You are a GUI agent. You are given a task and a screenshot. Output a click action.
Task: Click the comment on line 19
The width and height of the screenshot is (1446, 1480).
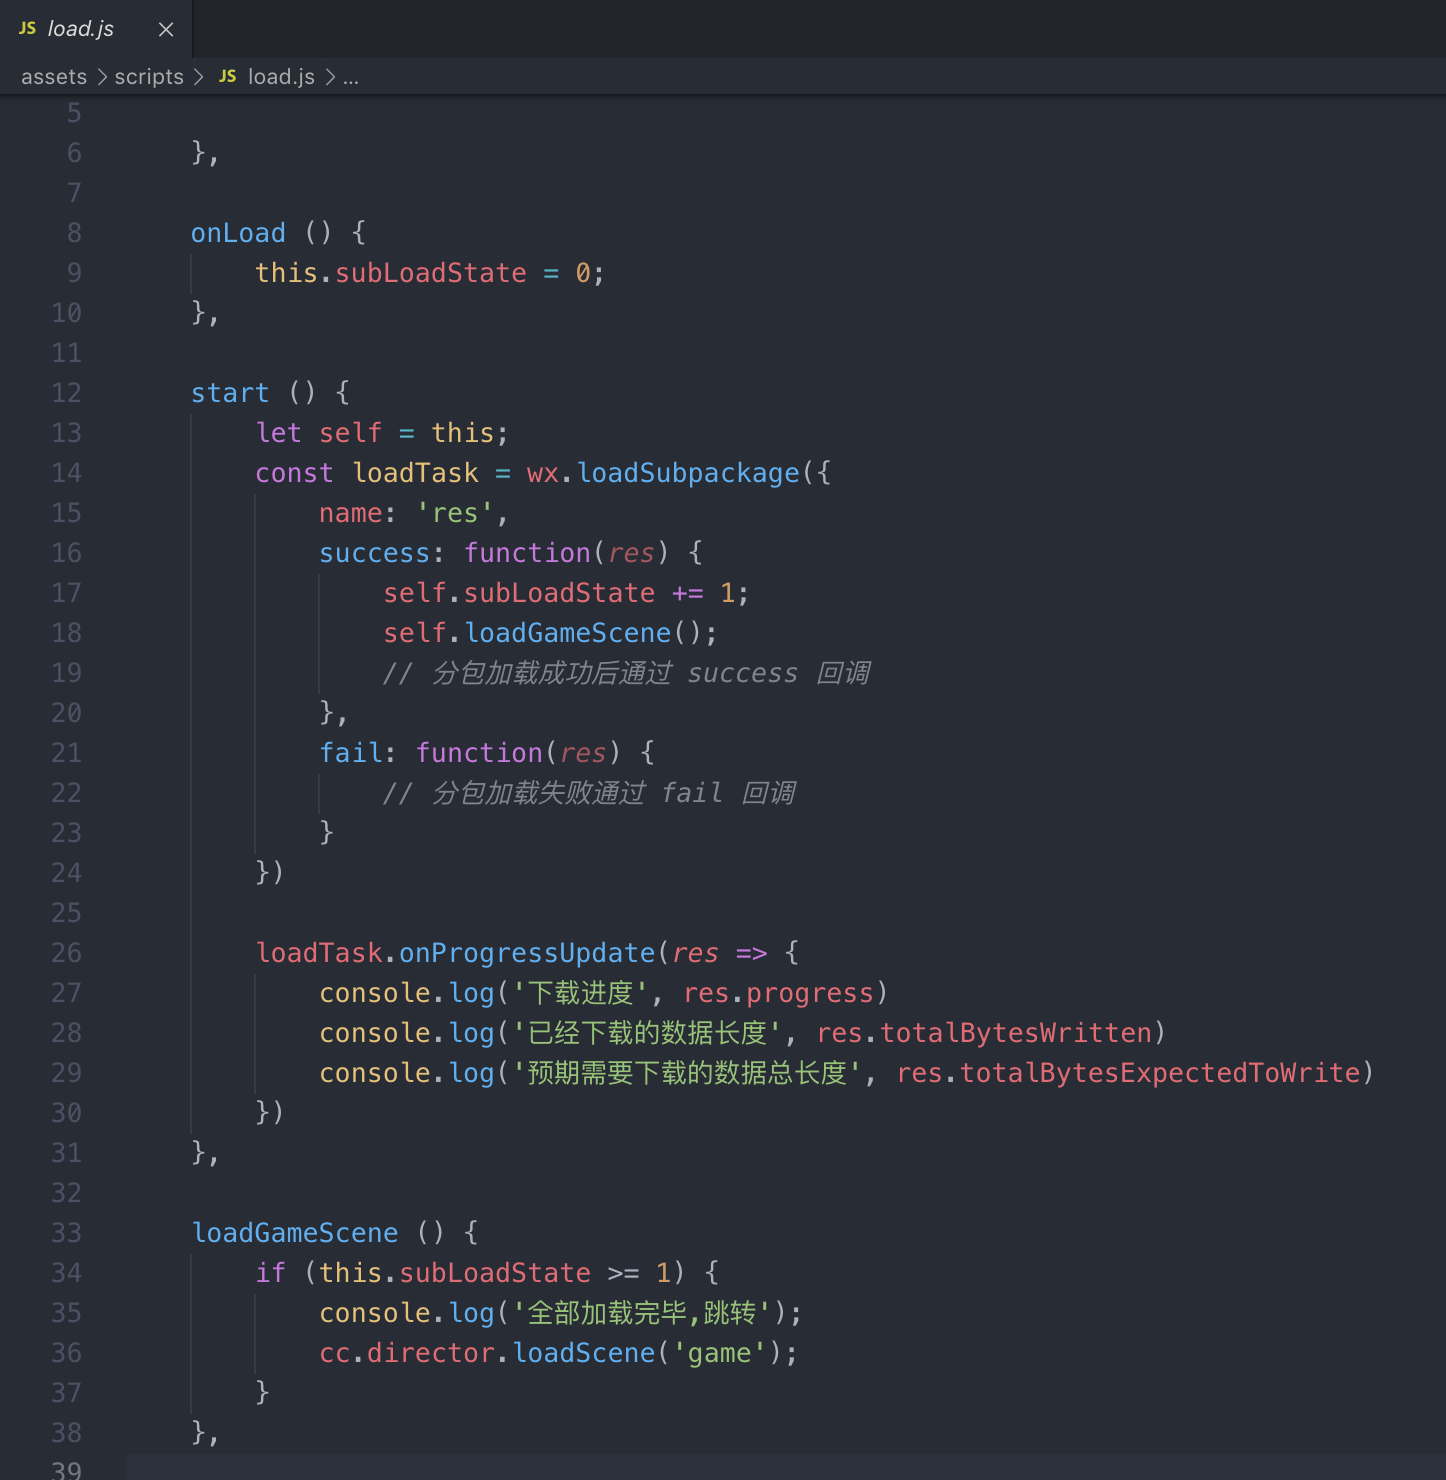click(x=627, y=673)
